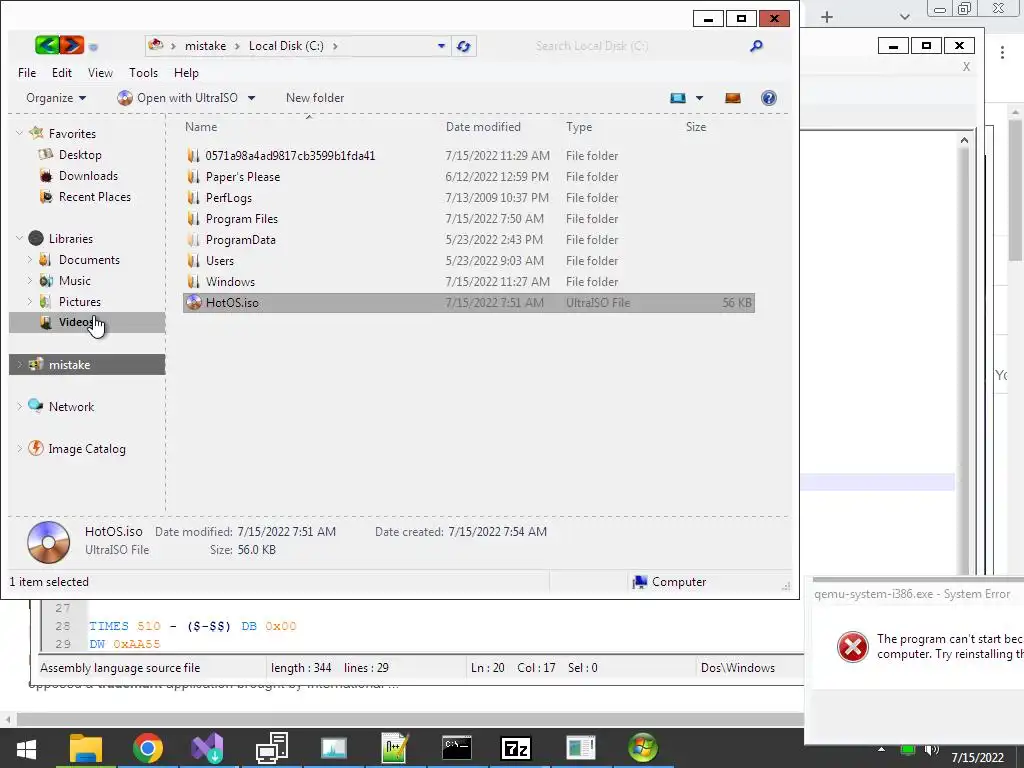Open the 7z taskbar icon
Image resolution: width=1024 pixels, height=768 pixels.
pyautogui.click(x=516, y=748)
